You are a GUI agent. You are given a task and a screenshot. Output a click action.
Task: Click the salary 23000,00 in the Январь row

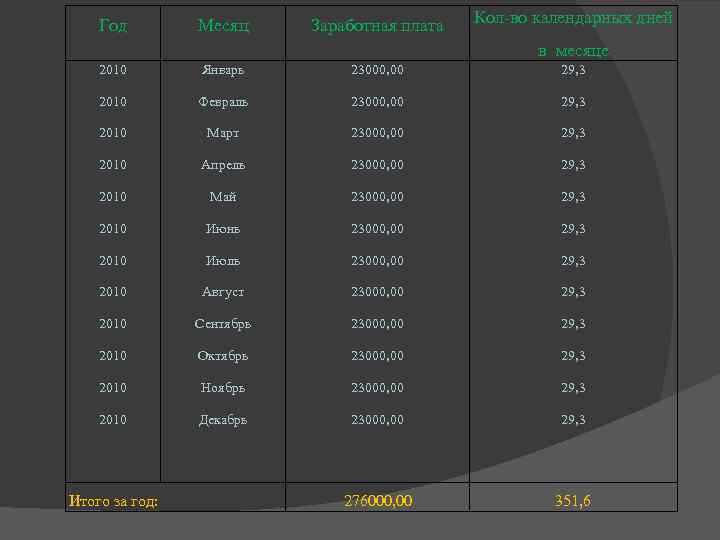(x=377, y=70)
